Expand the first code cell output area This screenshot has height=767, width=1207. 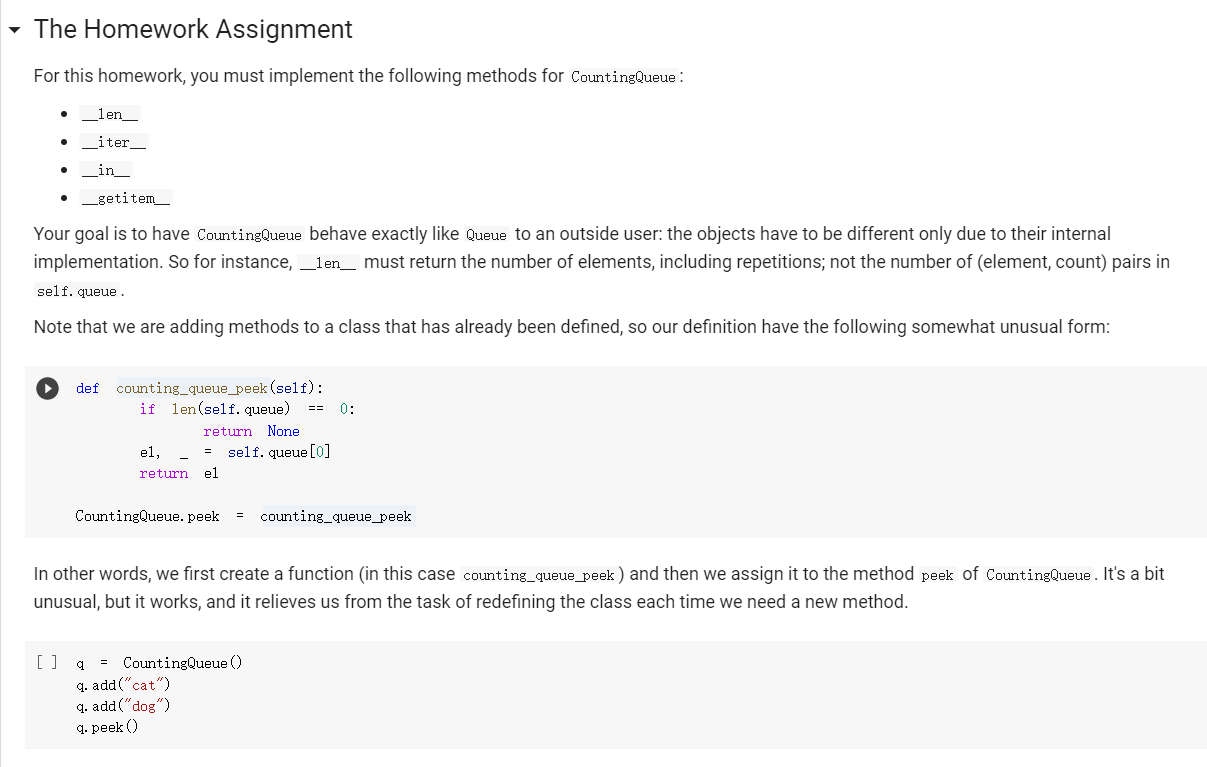[47, 388]
